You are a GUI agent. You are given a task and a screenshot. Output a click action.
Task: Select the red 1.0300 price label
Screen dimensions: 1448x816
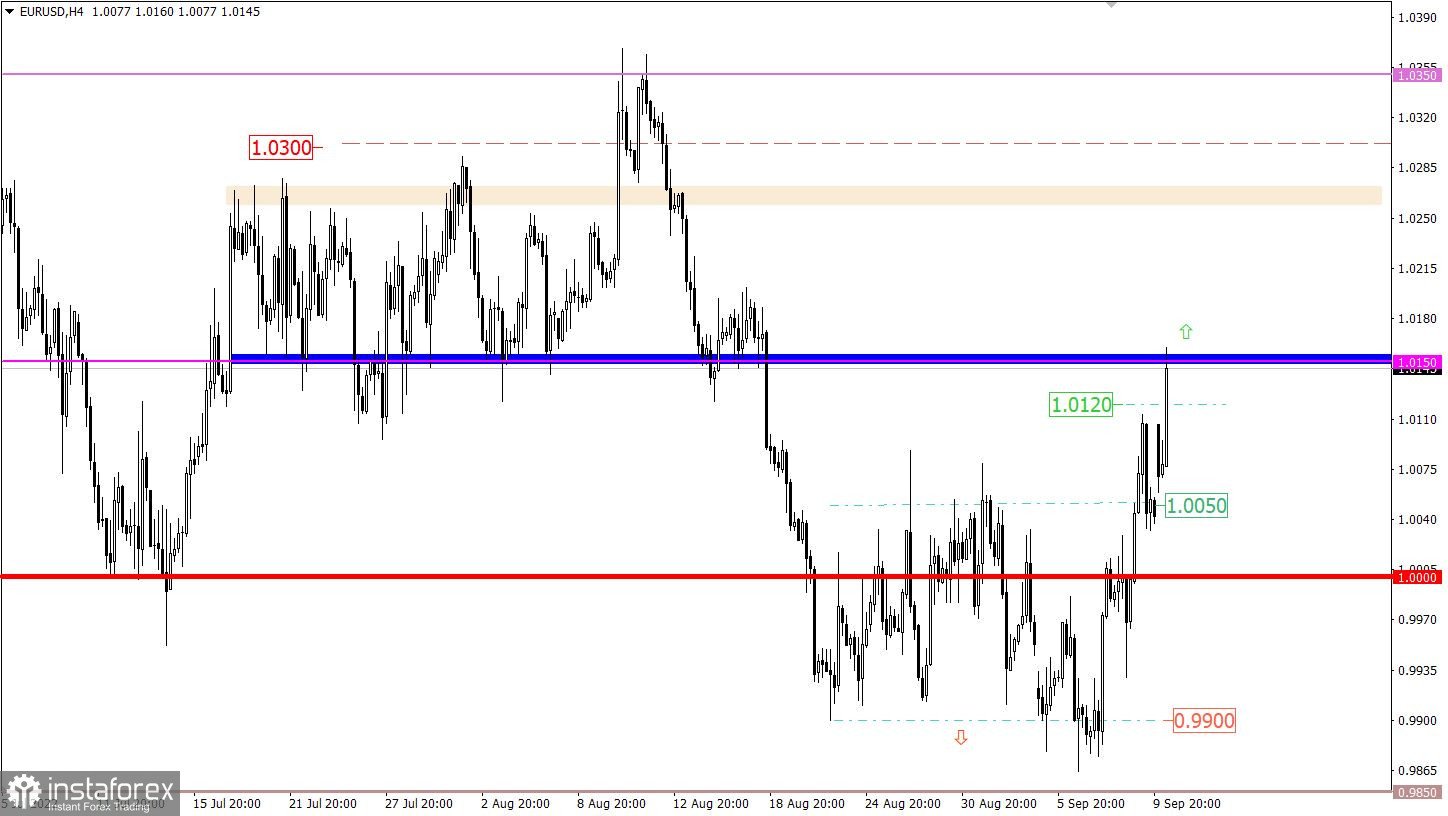(281, 148)
